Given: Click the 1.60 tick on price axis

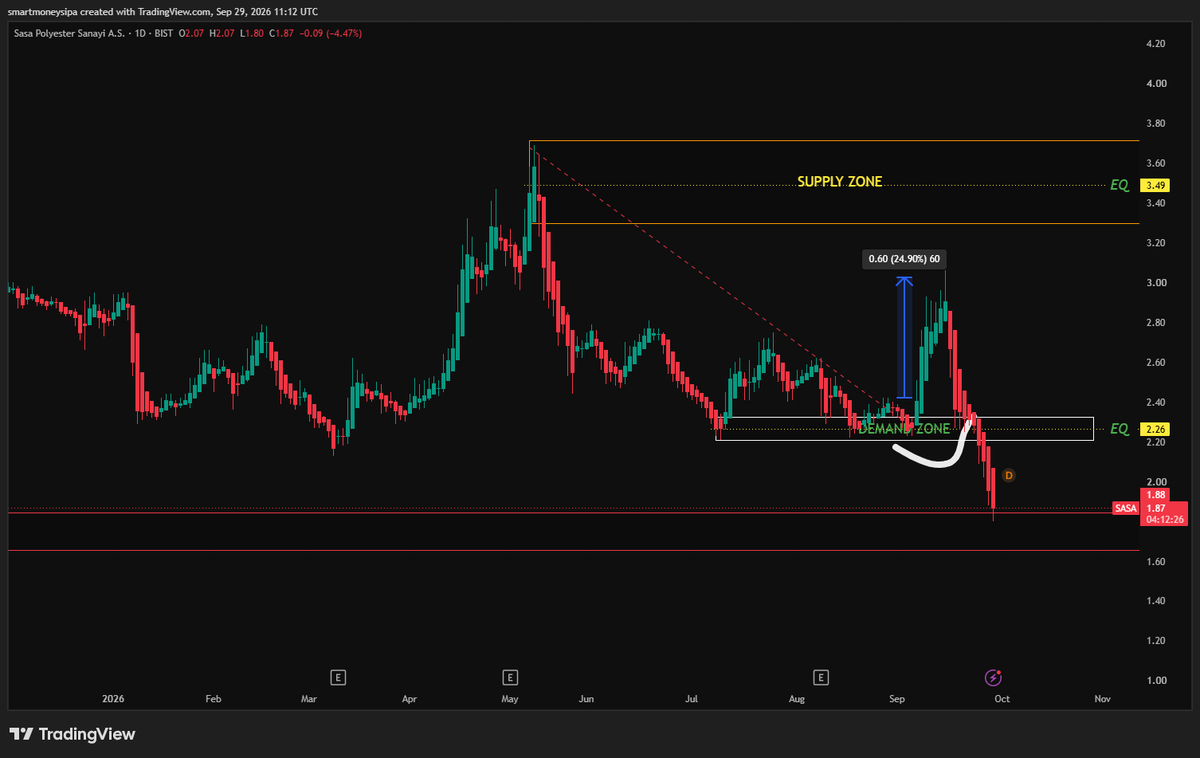Looking at the screenshot, I should pos(1156,562).
